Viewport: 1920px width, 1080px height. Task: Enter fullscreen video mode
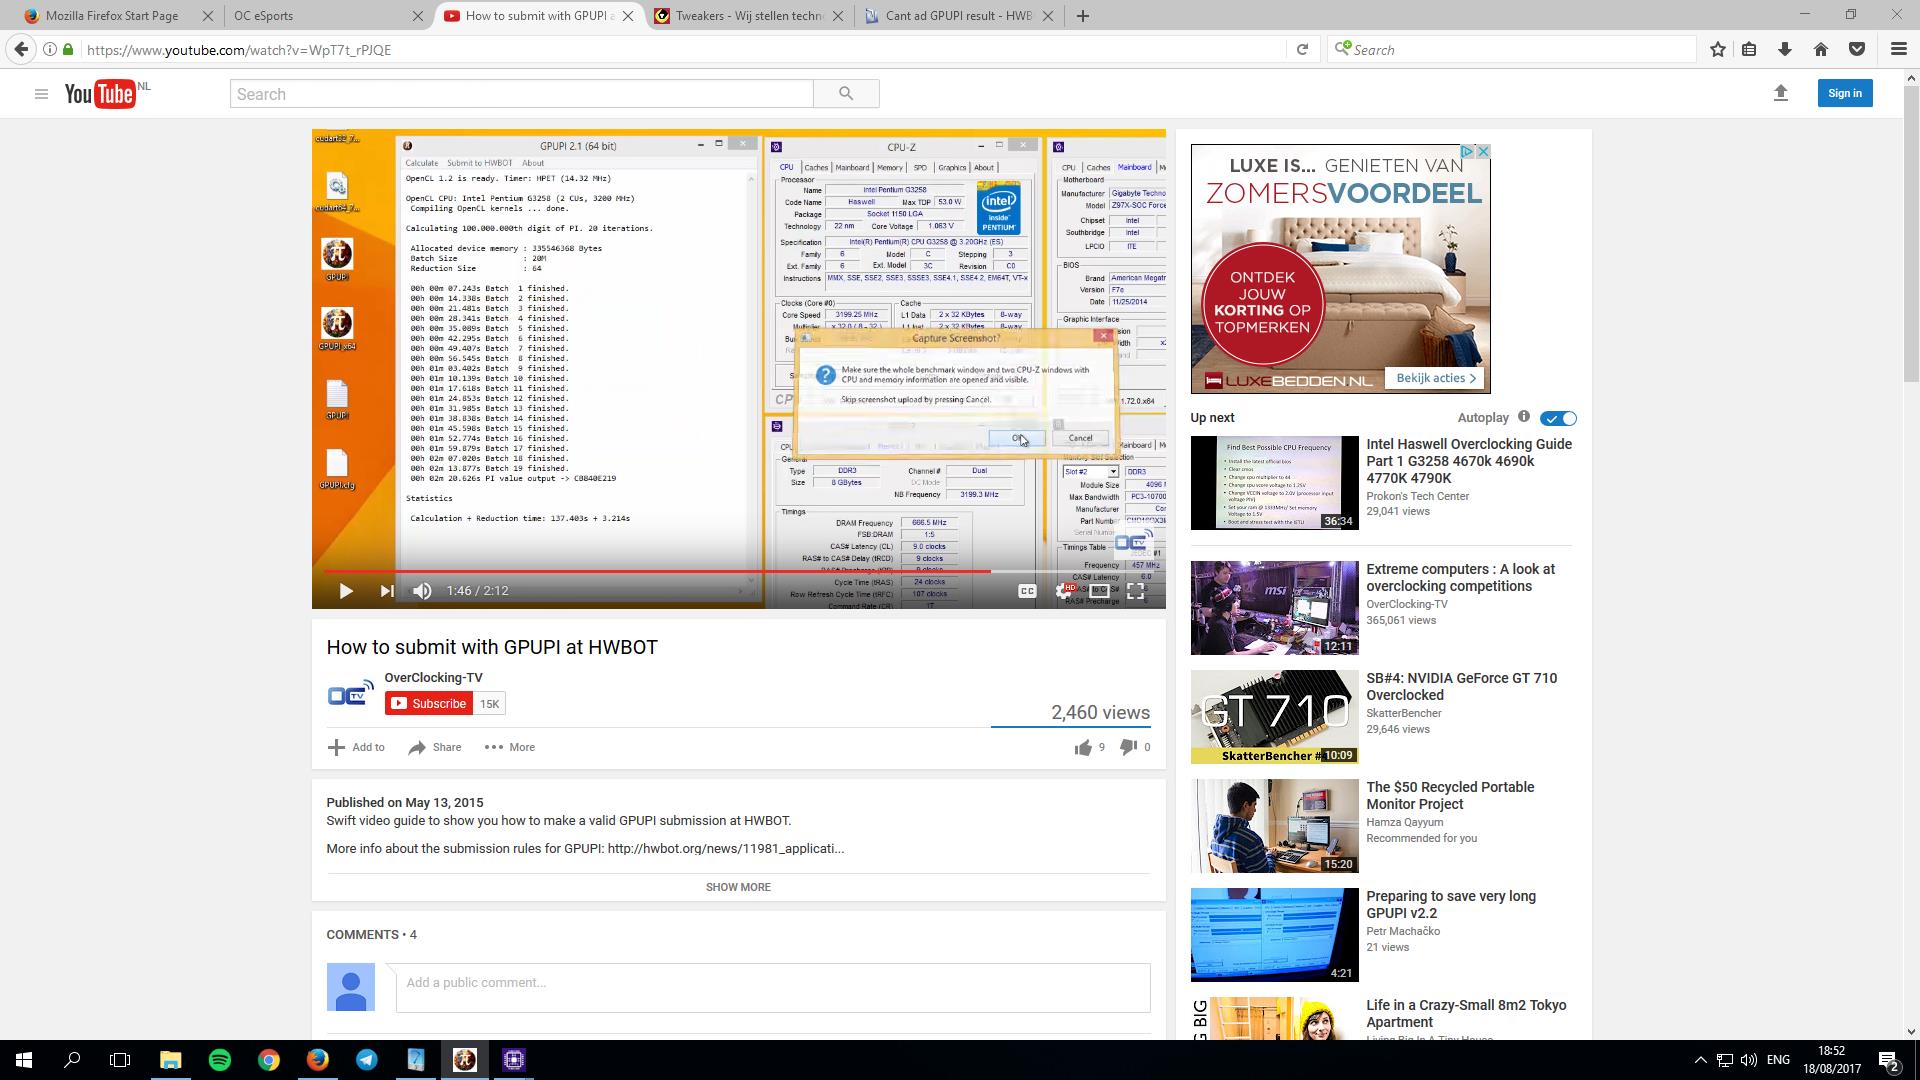(x=1136, y=591)
